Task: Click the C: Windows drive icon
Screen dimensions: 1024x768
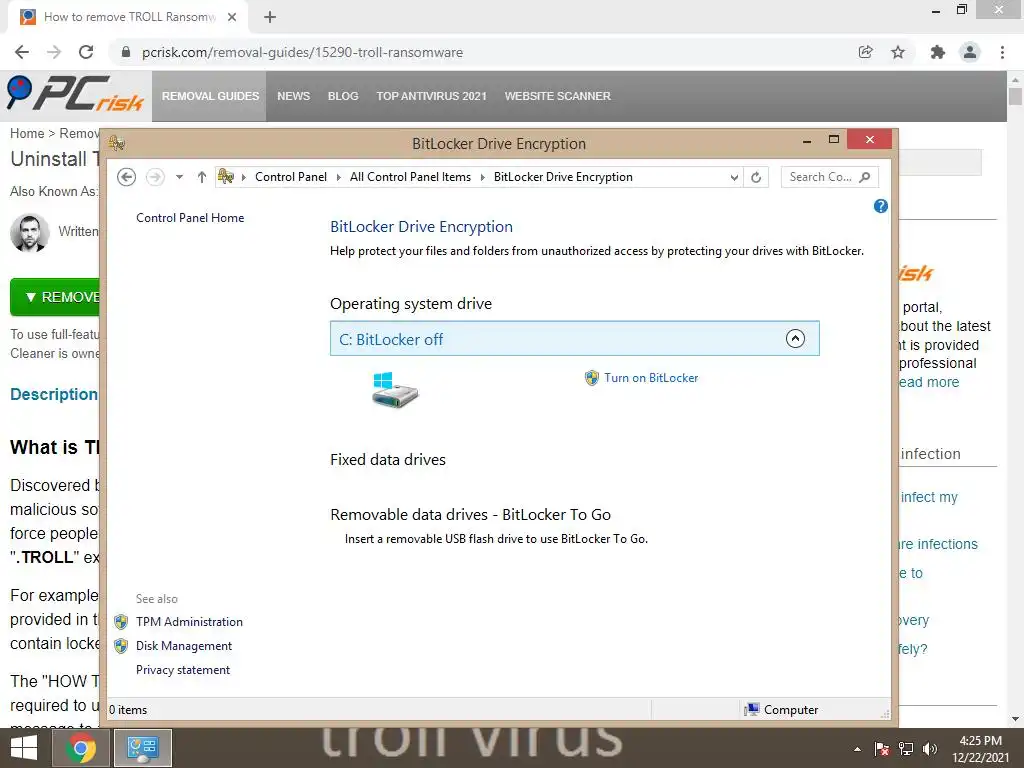Action: click(x=394, y=390)
